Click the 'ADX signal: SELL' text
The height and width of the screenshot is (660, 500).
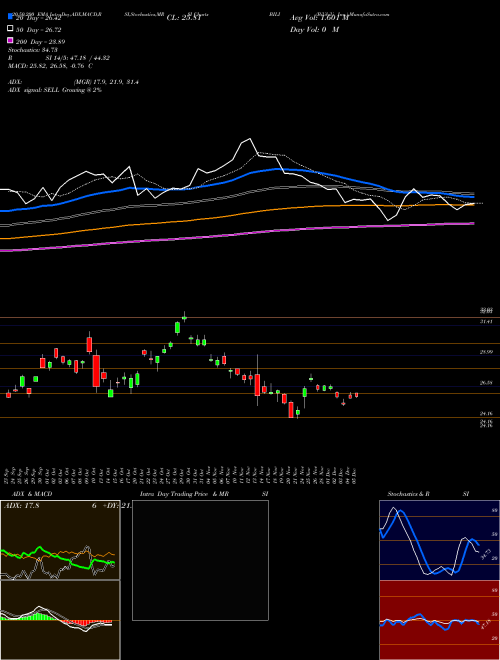pos(55,90)
